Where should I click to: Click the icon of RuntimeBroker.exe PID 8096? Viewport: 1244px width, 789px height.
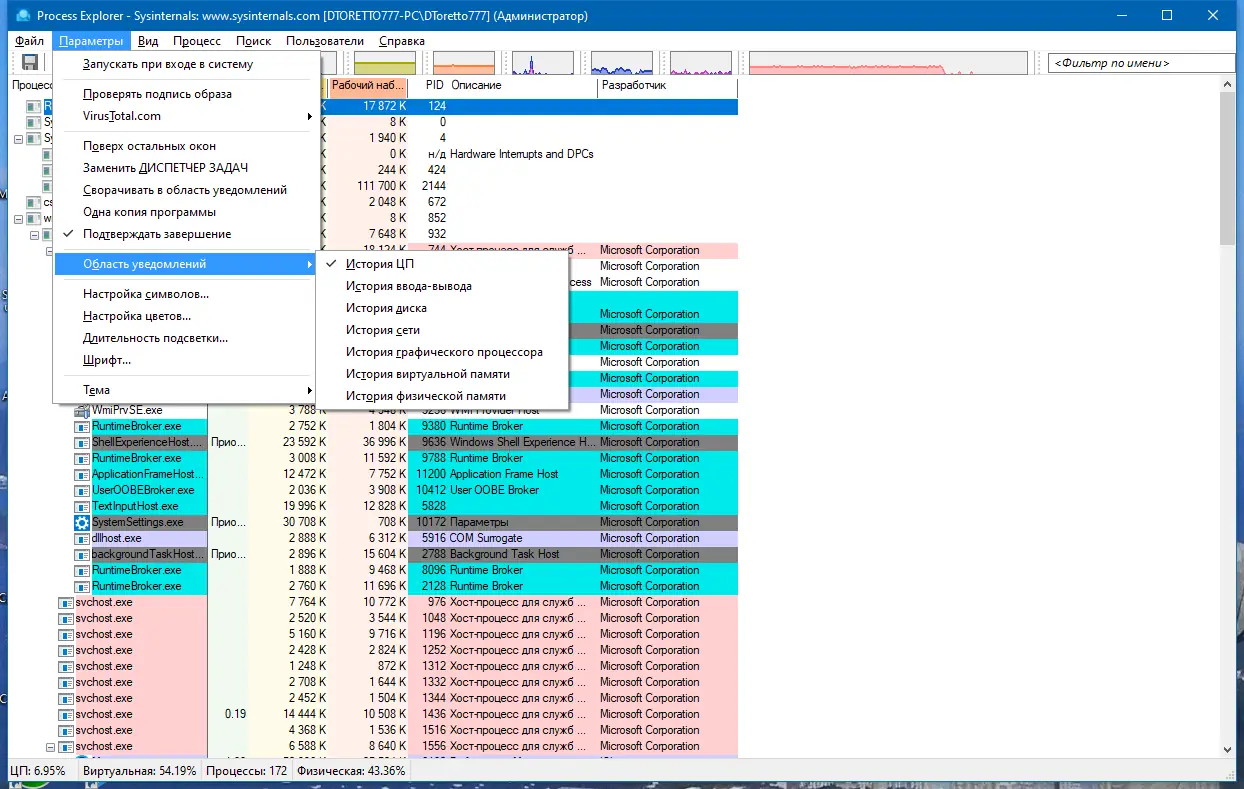coord(82,570)
